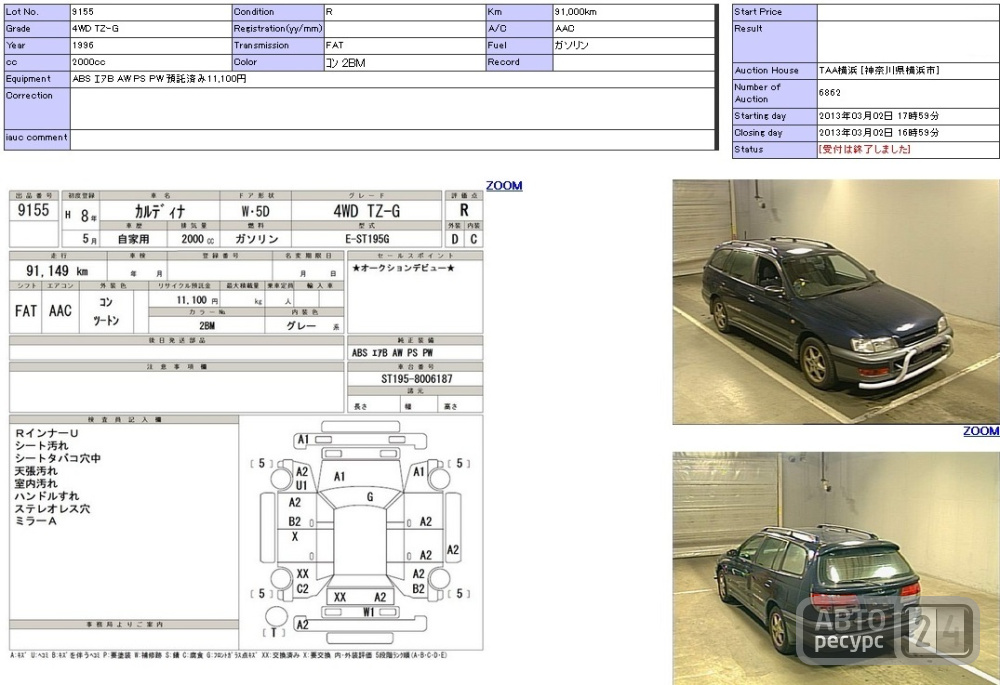The width and height of the screenshot is (1000, 685).
Task: Select the model code E-ST195G on sheet
Action: (x=367, y=239)
